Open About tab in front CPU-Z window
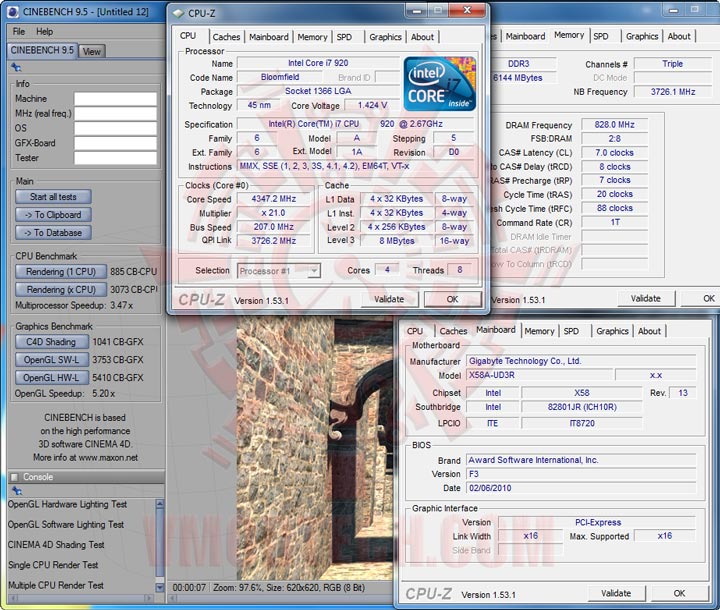The image size is (720, 610). tap(422, 37)
